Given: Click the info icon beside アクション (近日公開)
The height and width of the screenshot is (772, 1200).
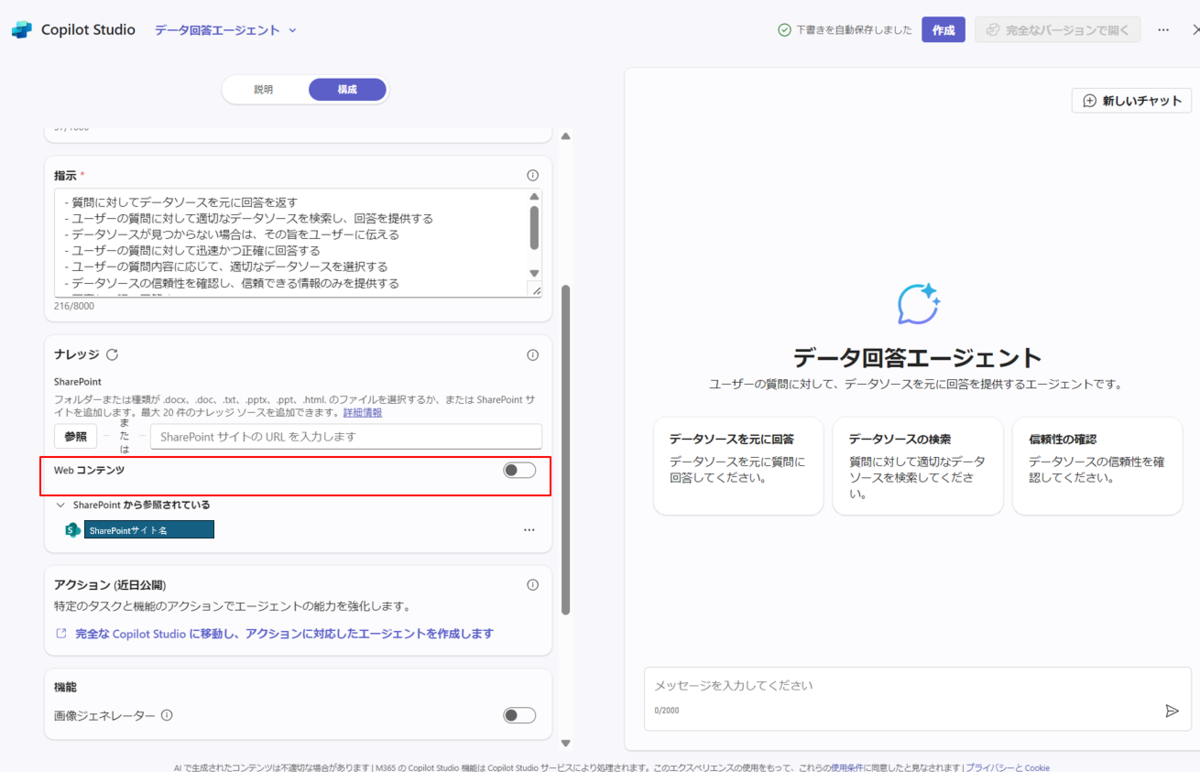Looking at the screenshot, I should click(533, 585).
